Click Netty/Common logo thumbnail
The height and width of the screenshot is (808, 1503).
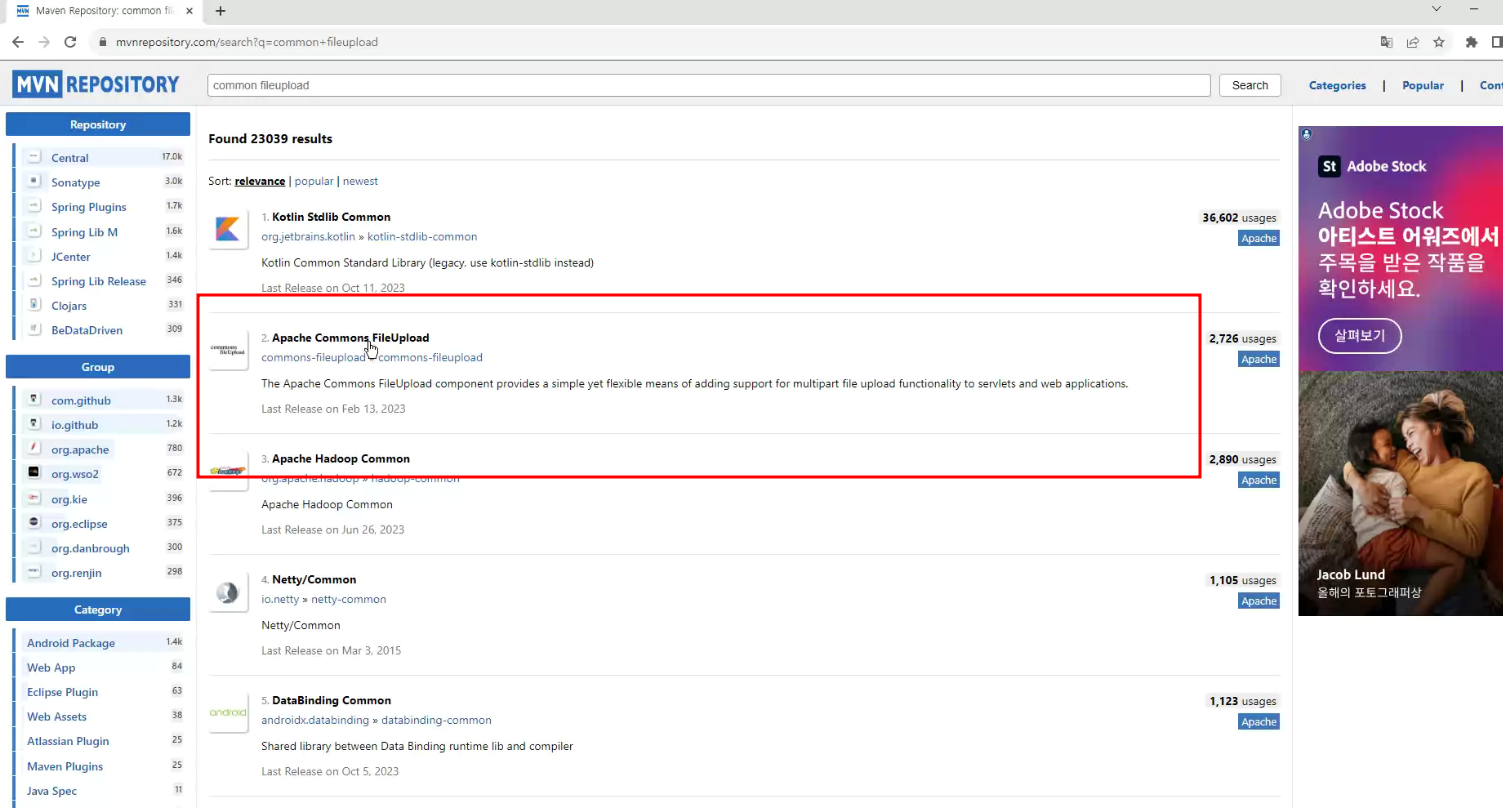(x=228, y=592)
